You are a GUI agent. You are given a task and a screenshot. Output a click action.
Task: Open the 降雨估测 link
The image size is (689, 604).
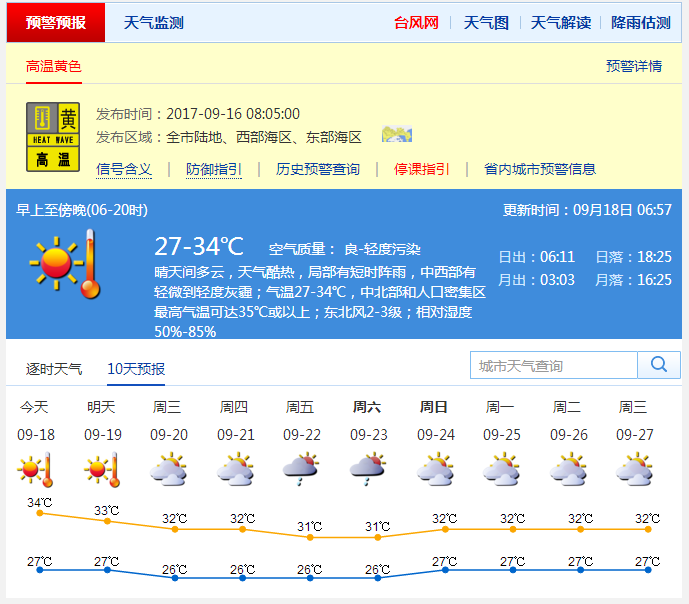click(x=641, y=22)
